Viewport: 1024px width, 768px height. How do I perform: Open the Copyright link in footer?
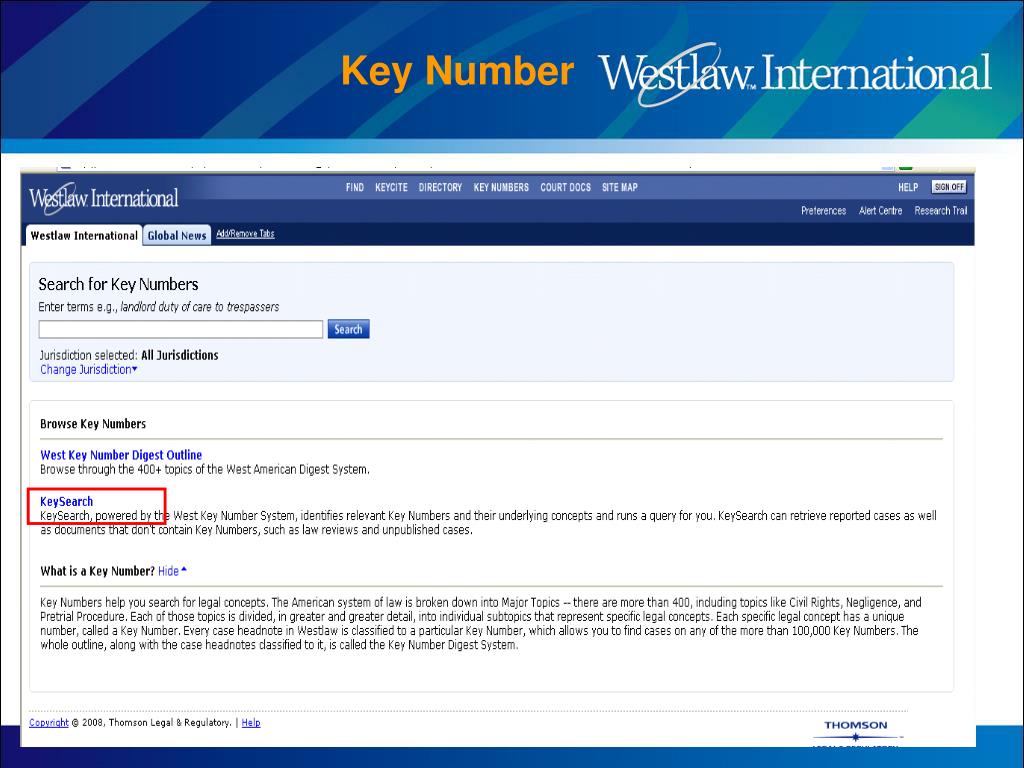coord(49,723)
